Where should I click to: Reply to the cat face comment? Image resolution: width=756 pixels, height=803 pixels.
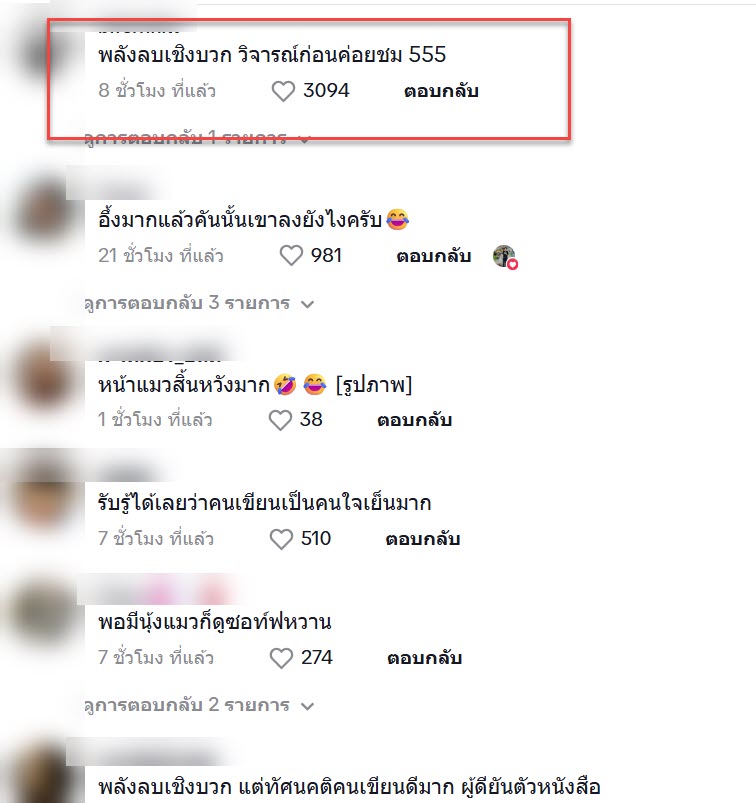[414, 420]
